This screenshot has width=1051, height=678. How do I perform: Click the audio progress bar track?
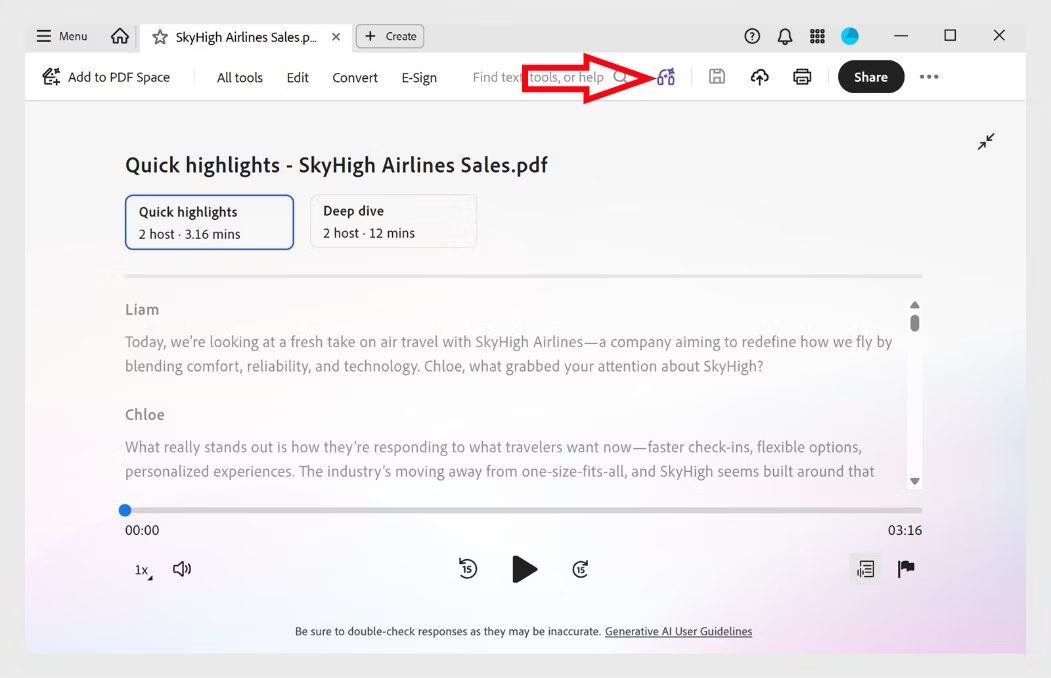523,511
